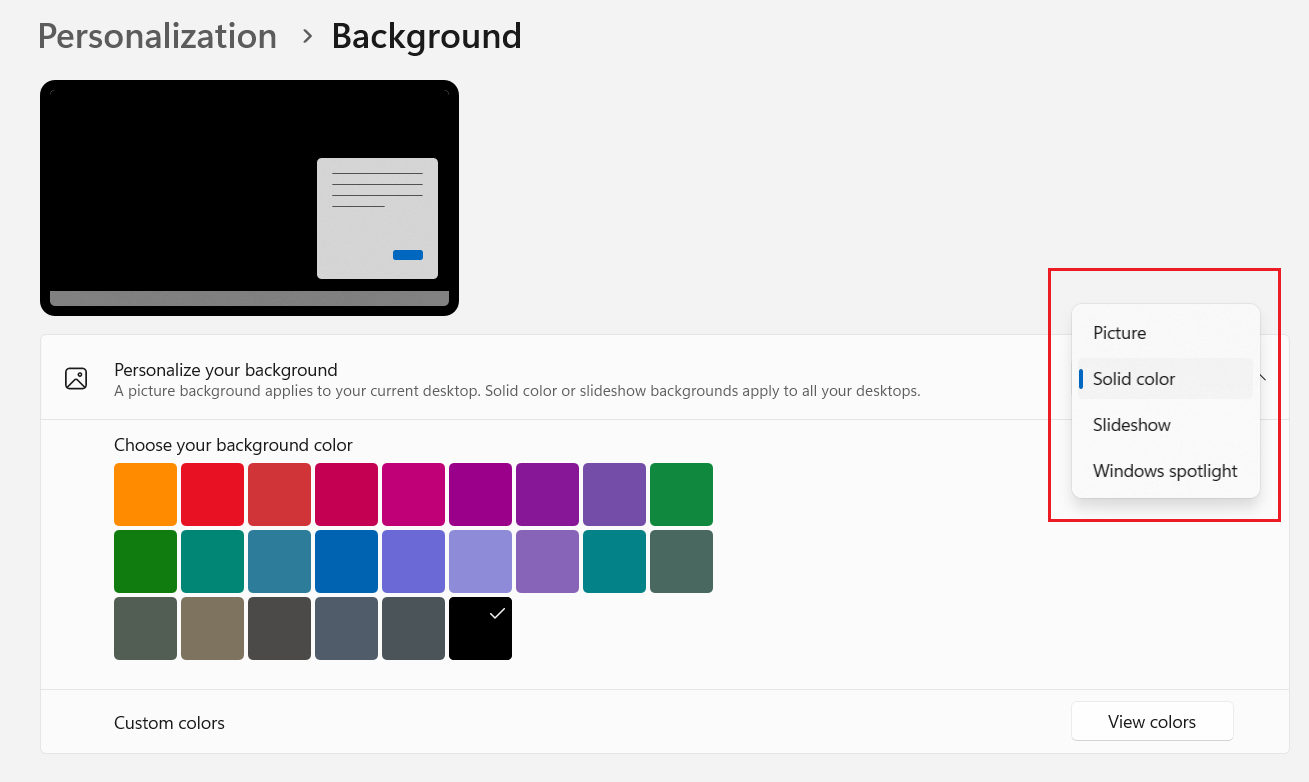The image size is (1309, 782).
Task: Click the Custom colors row label
Action: coord(169,723)
